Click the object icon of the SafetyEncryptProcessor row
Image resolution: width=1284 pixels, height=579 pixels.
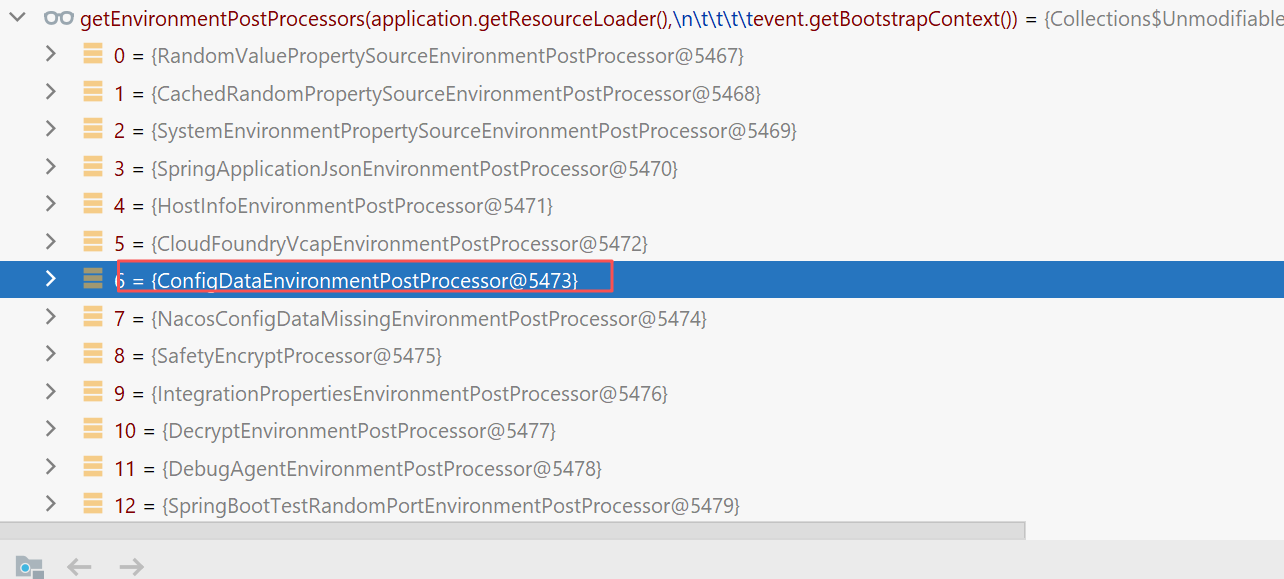(93, 355)
